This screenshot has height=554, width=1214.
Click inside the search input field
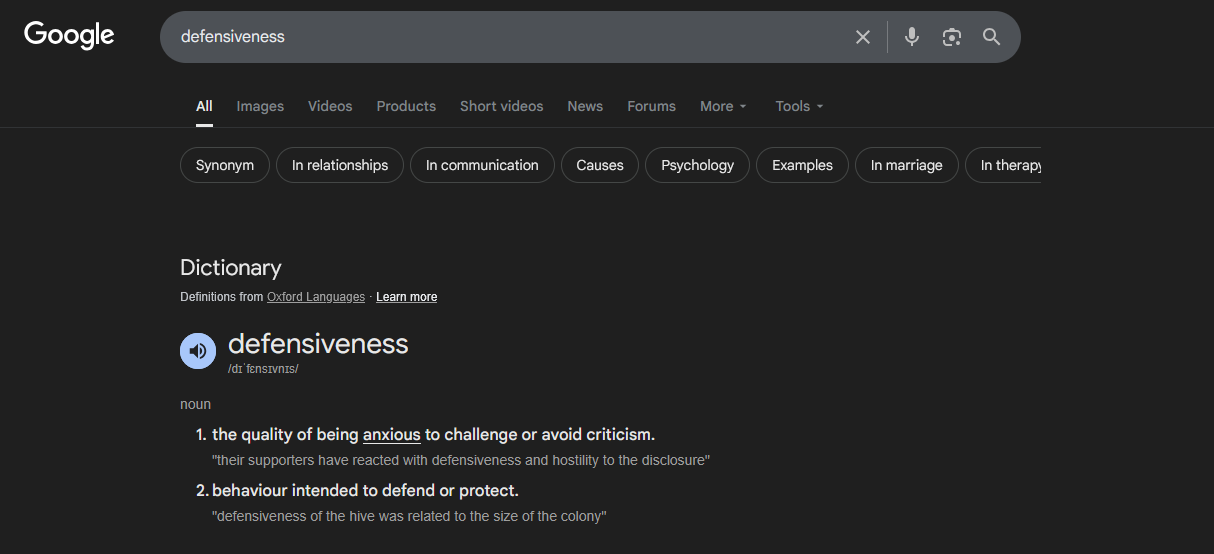coord(500,37)
